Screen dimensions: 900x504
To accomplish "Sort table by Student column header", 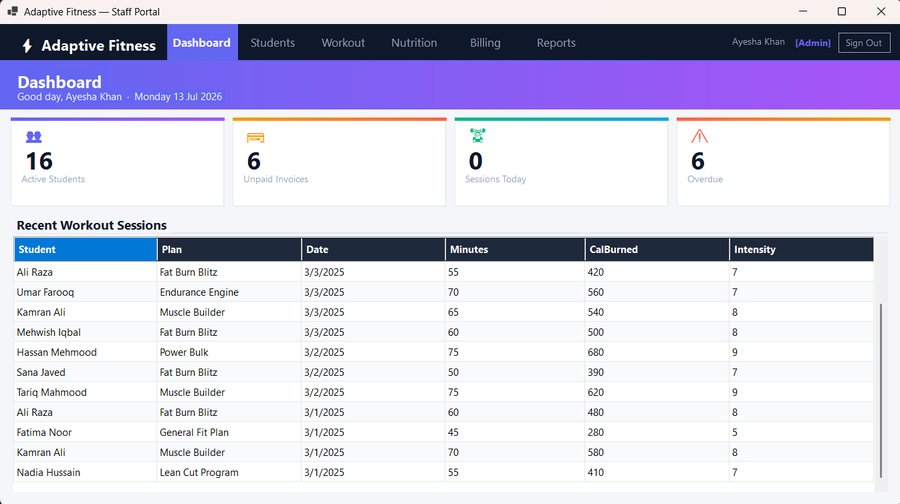I will pyautogui.click(x=86, y=250).
